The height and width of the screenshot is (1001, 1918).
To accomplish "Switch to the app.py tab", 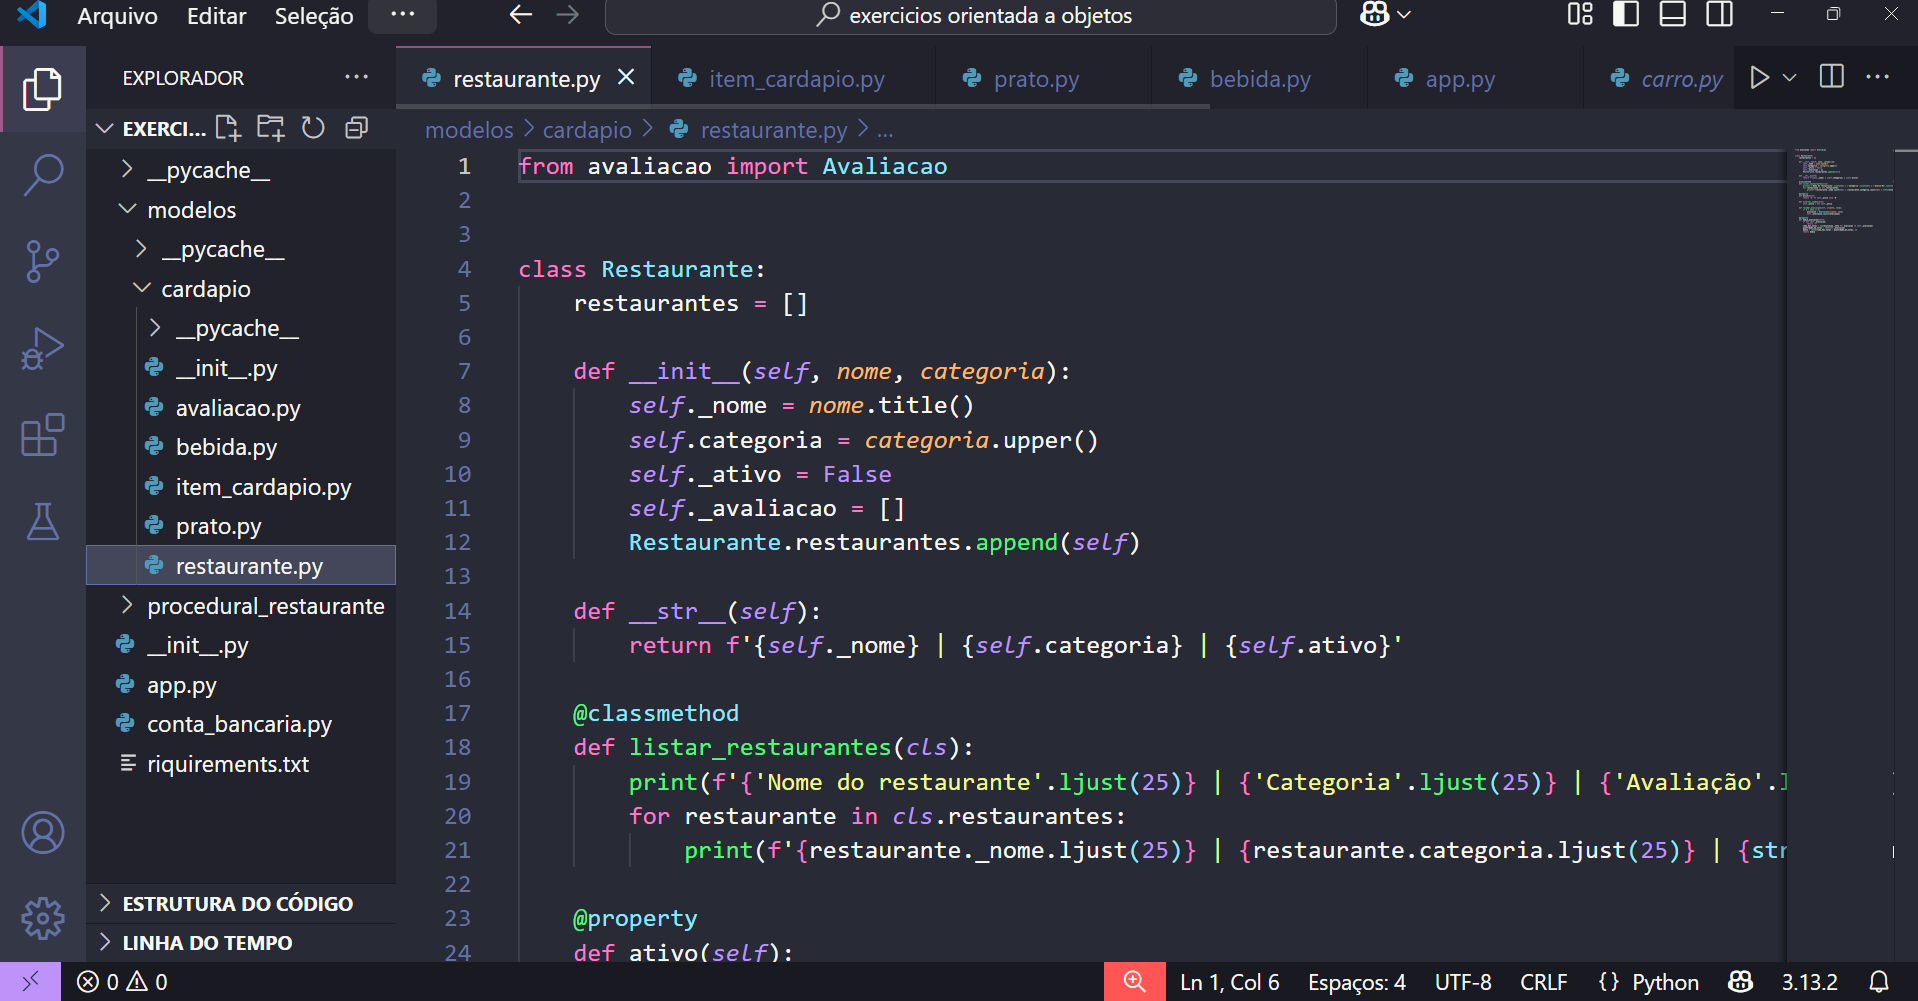I will tap(1459, 79).
